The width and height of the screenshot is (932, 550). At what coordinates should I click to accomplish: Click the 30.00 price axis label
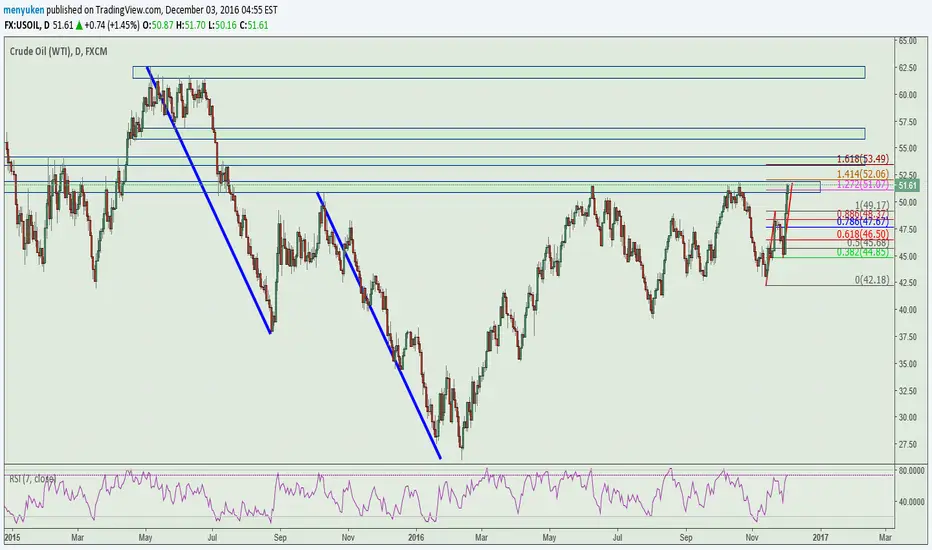point(907,417)
